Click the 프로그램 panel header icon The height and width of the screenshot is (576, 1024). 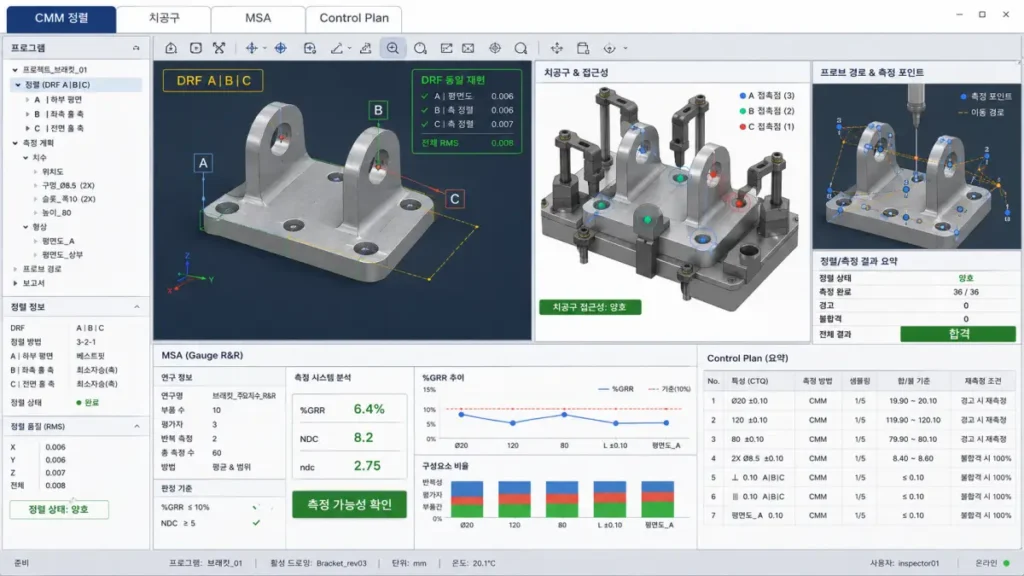[x=136, y=48]
